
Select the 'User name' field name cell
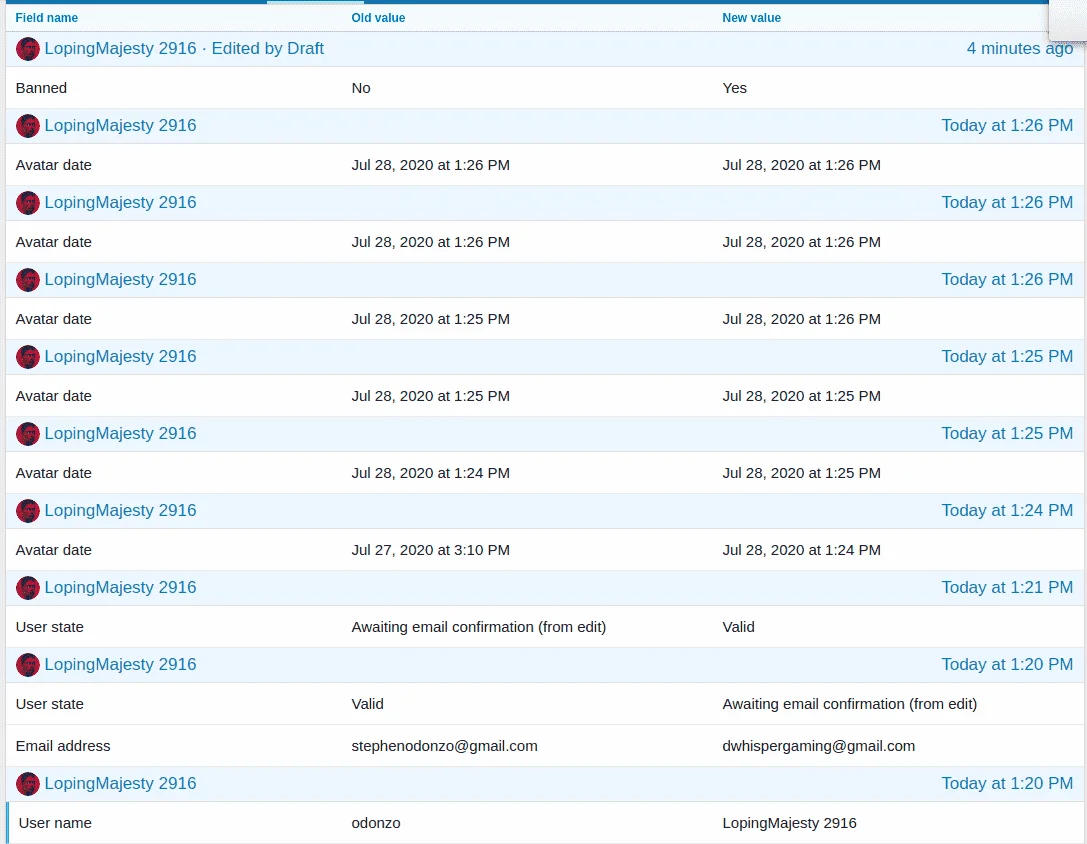(x=55, y=823)
